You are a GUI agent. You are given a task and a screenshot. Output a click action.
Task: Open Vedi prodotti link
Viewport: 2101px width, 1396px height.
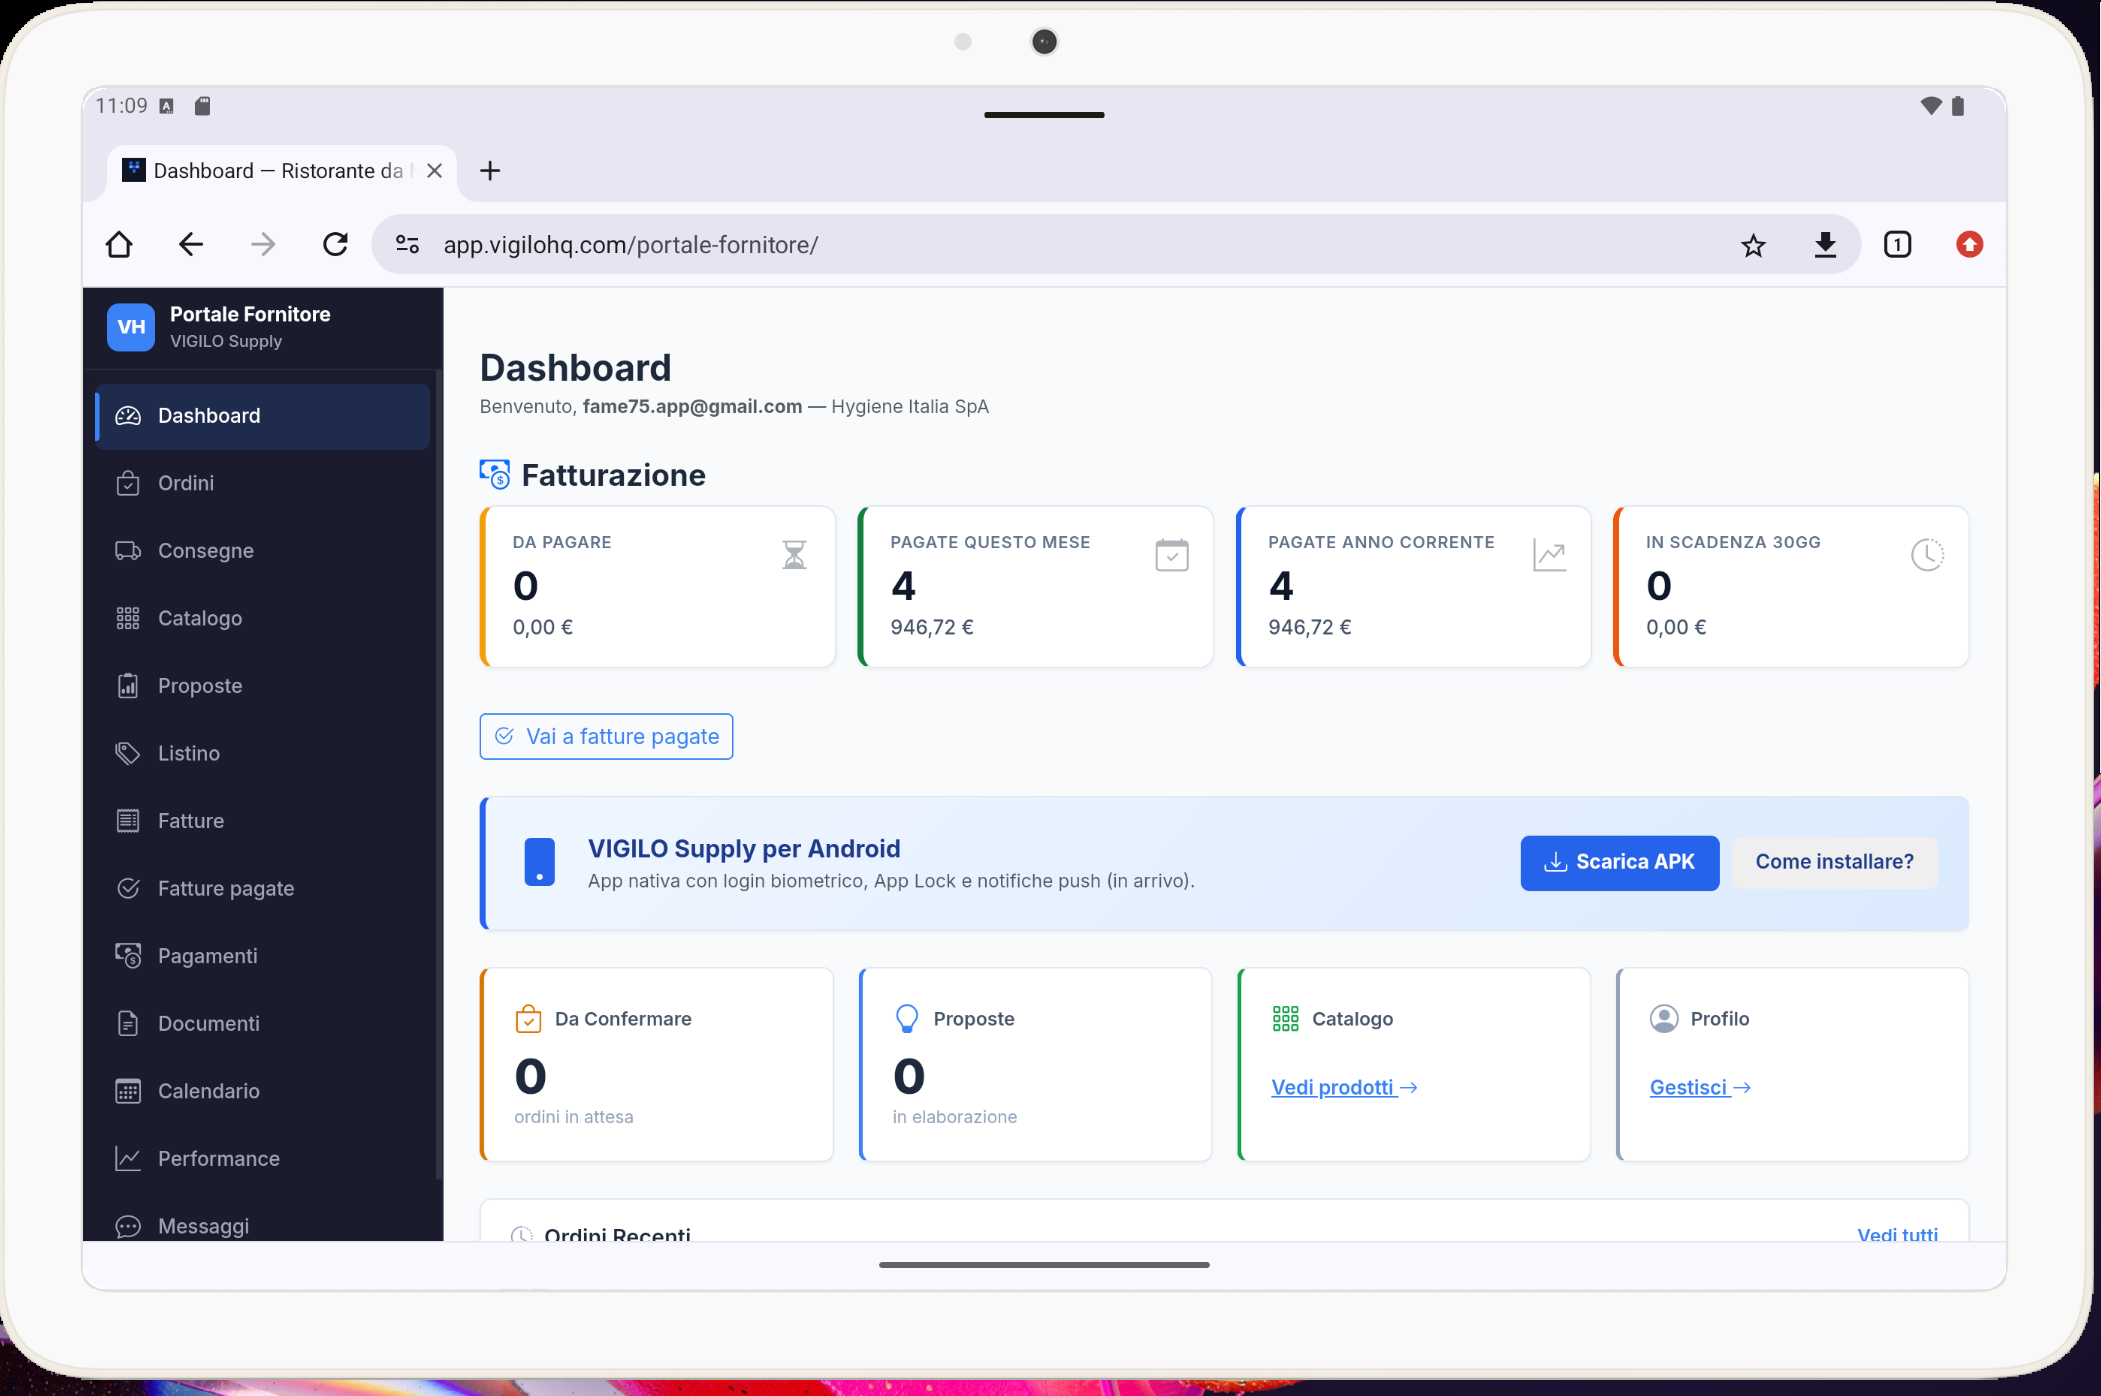[1343, 1088]
